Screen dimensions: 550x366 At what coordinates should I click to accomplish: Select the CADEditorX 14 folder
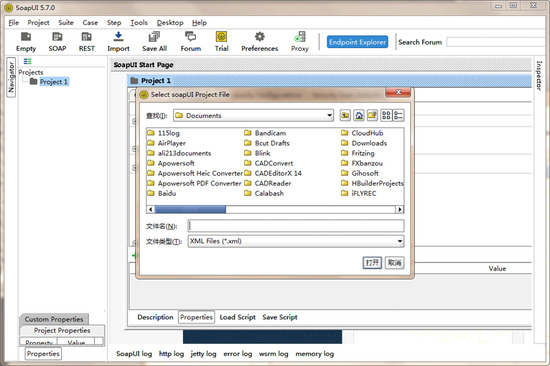click(x=273, y=173)
